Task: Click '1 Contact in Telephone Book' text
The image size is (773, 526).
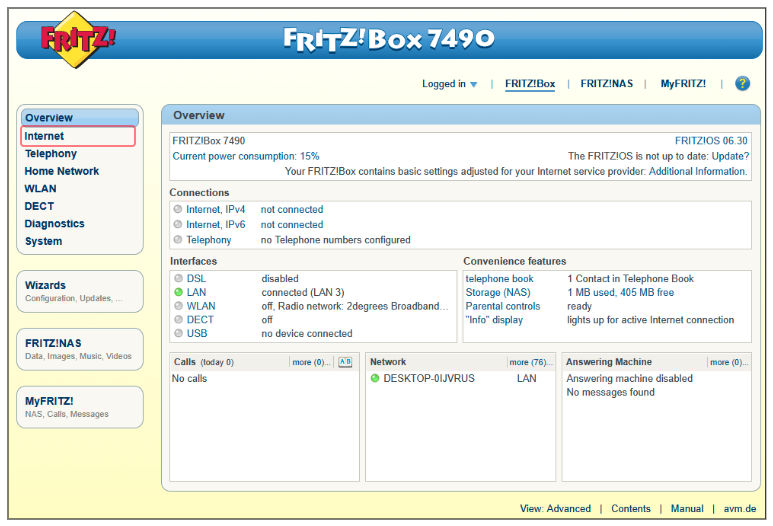Action: pyautogui.click(x=630, y=279)
